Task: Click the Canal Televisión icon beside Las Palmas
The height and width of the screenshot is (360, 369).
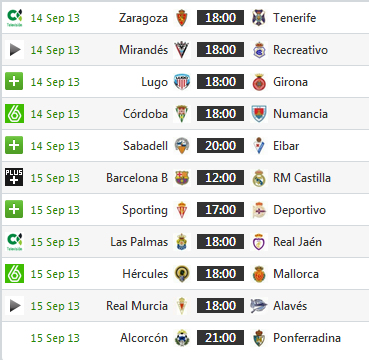Action: click(x=14, y=242)
